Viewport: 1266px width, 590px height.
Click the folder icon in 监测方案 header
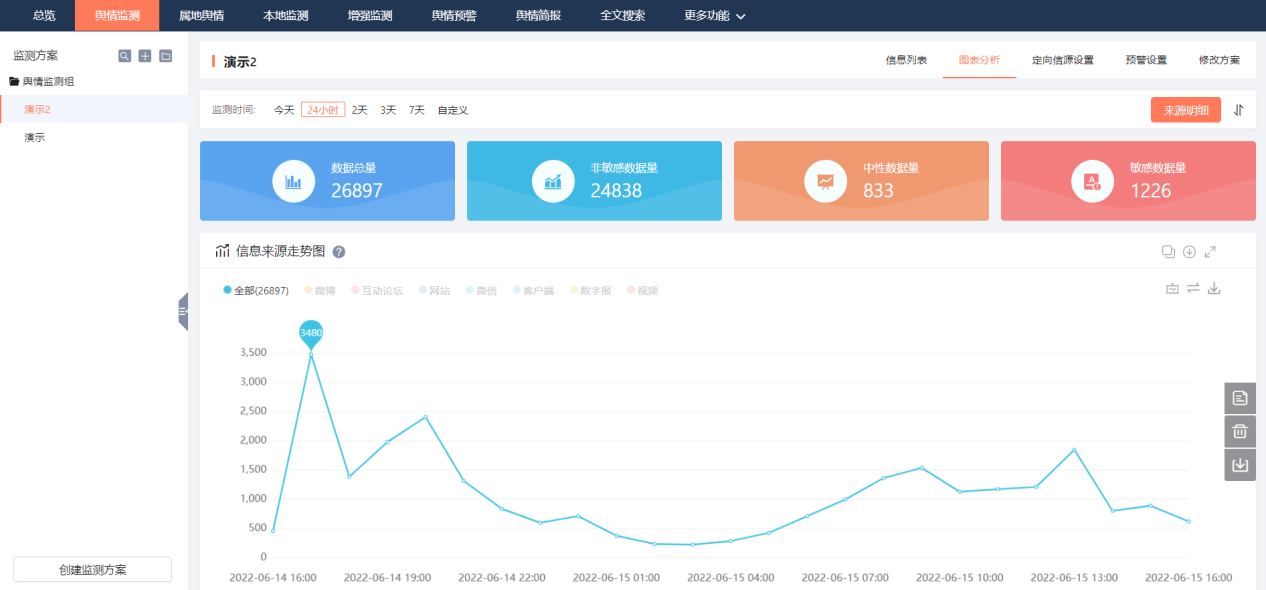[x=166, y=56]
